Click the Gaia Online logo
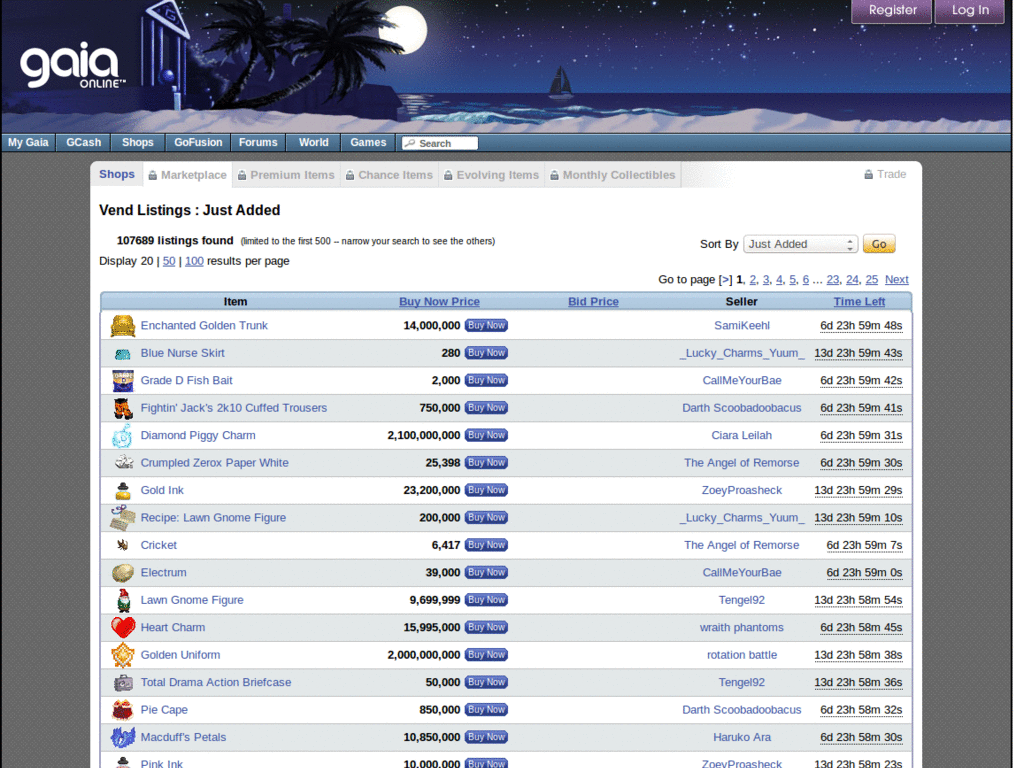 coord(72,65)
